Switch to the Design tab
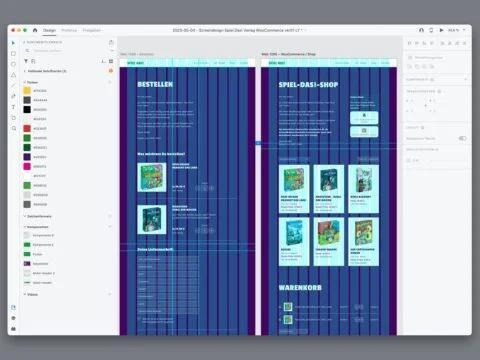Screen dimensions: 480x360 click(x=49, y=30)
